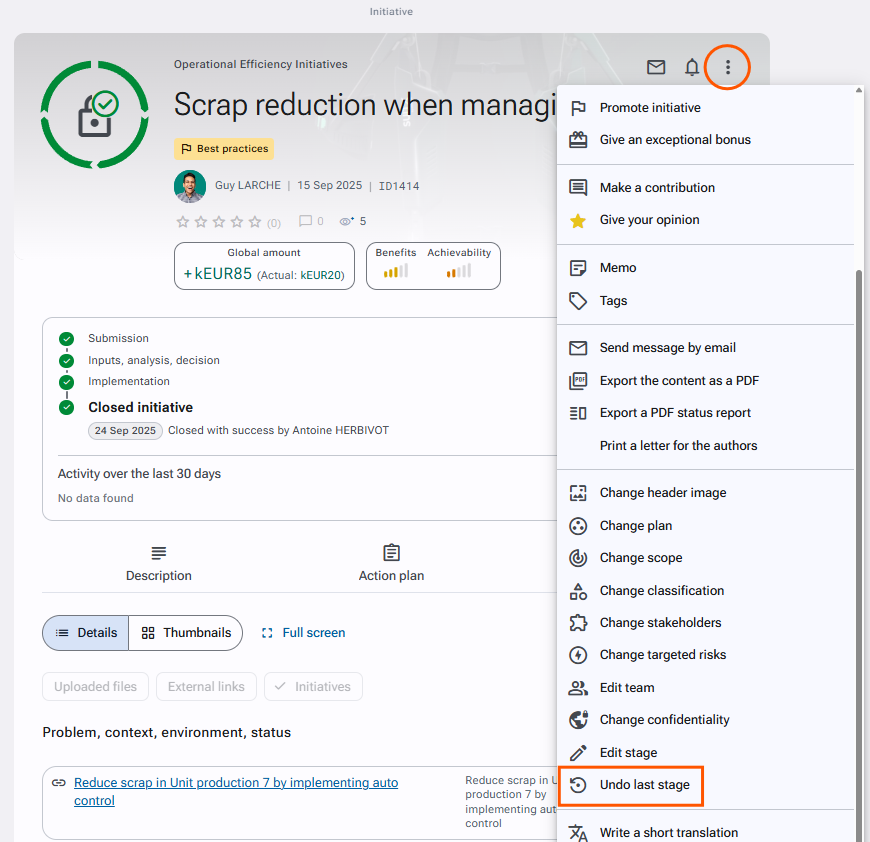Screen dimensions: 870x842
Task: Click the shapes icon beside Change classification
Action: pos(578,591)
